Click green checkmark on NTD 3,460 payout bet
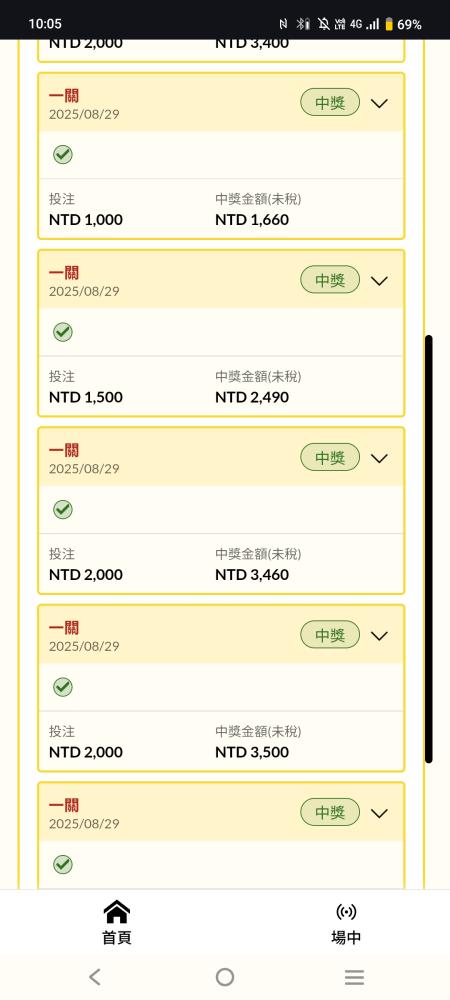The width and height of the screenshot is (450, 1000). 62,509
